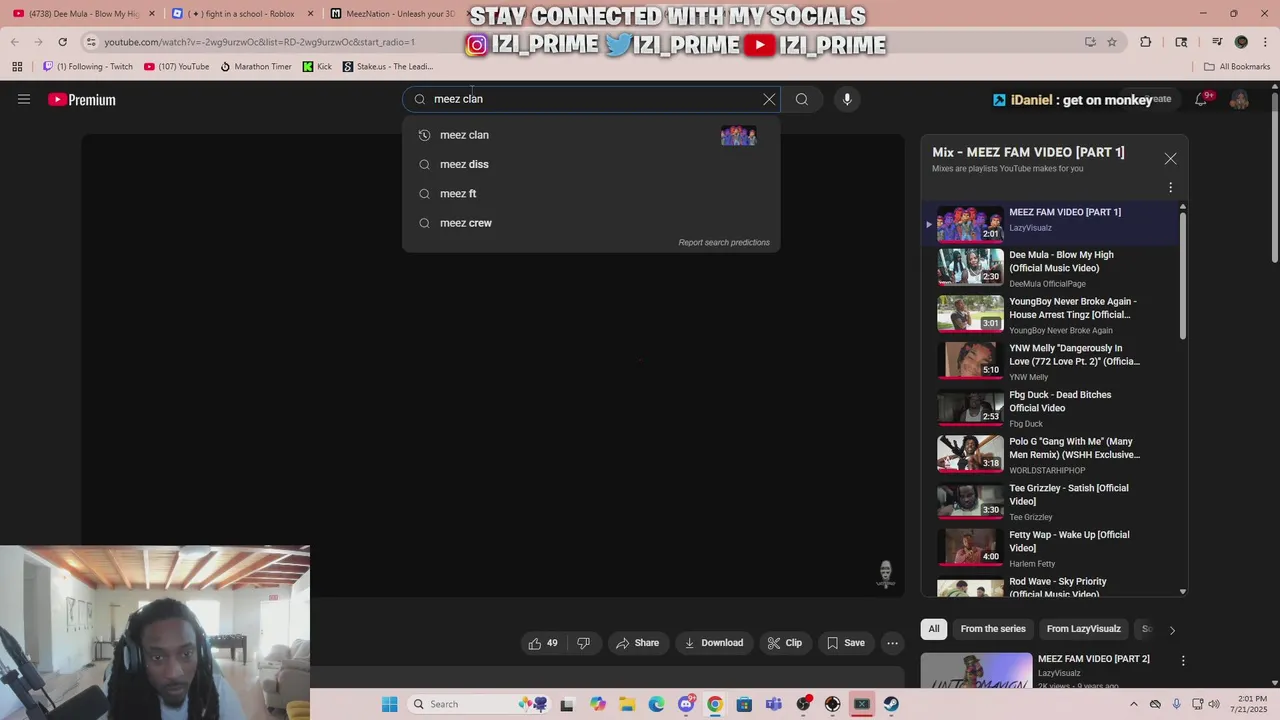Open Steam from the taskbar
The height and width of the screenshot is (720, 1280).
coord(891,704)
